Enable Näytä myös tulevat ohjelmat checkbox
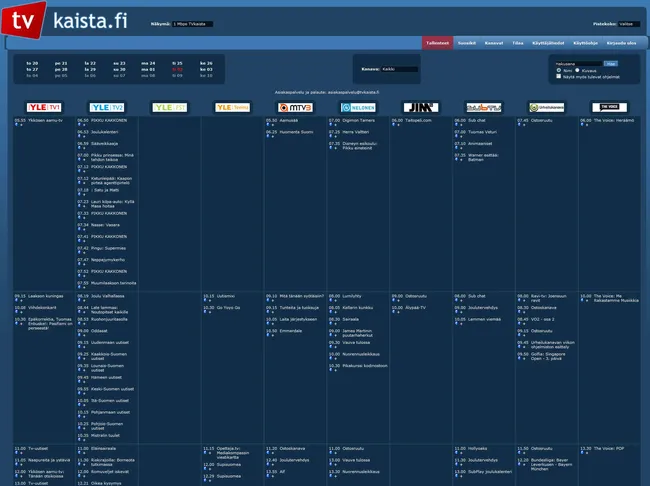This screenshot has height=486, width=650. tap(559, 76)
